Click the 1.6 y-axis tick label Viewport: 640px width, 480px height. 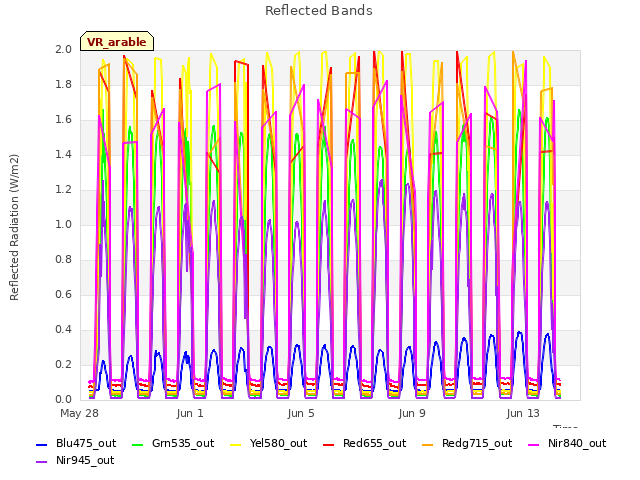click(x=63, y=120)
